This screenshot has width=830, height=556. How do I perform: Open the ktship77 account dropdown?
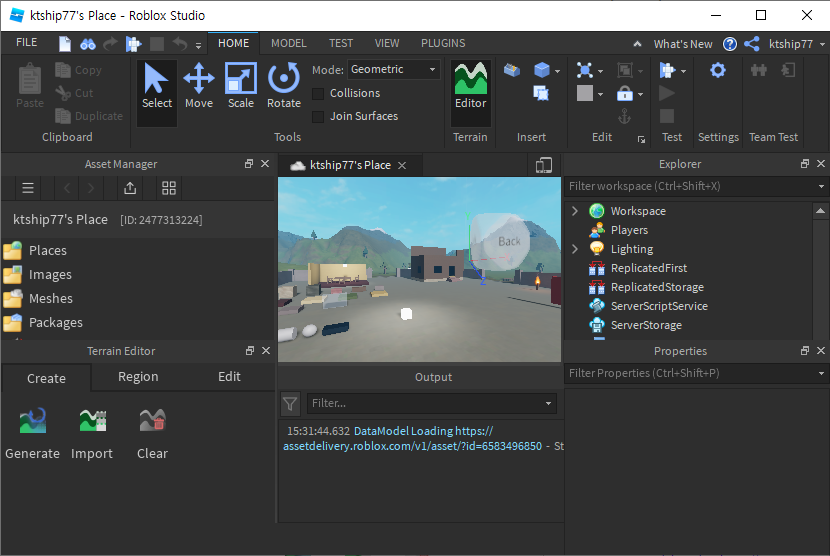(x=823, y=44)
